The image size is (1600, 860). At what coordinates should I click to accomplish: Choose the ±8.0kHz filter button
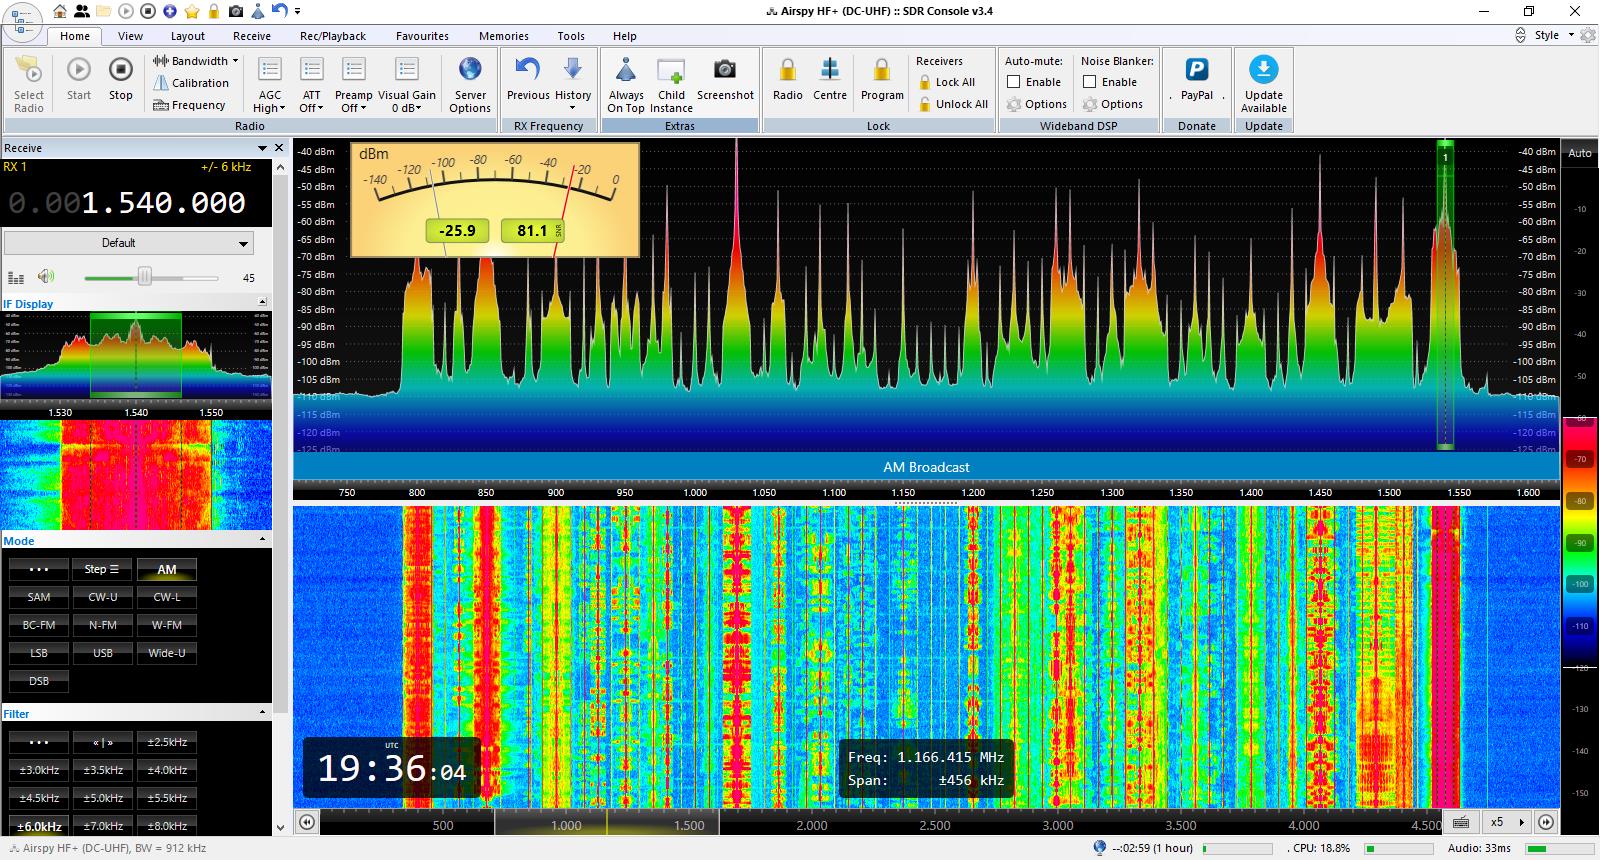[167, 826]
